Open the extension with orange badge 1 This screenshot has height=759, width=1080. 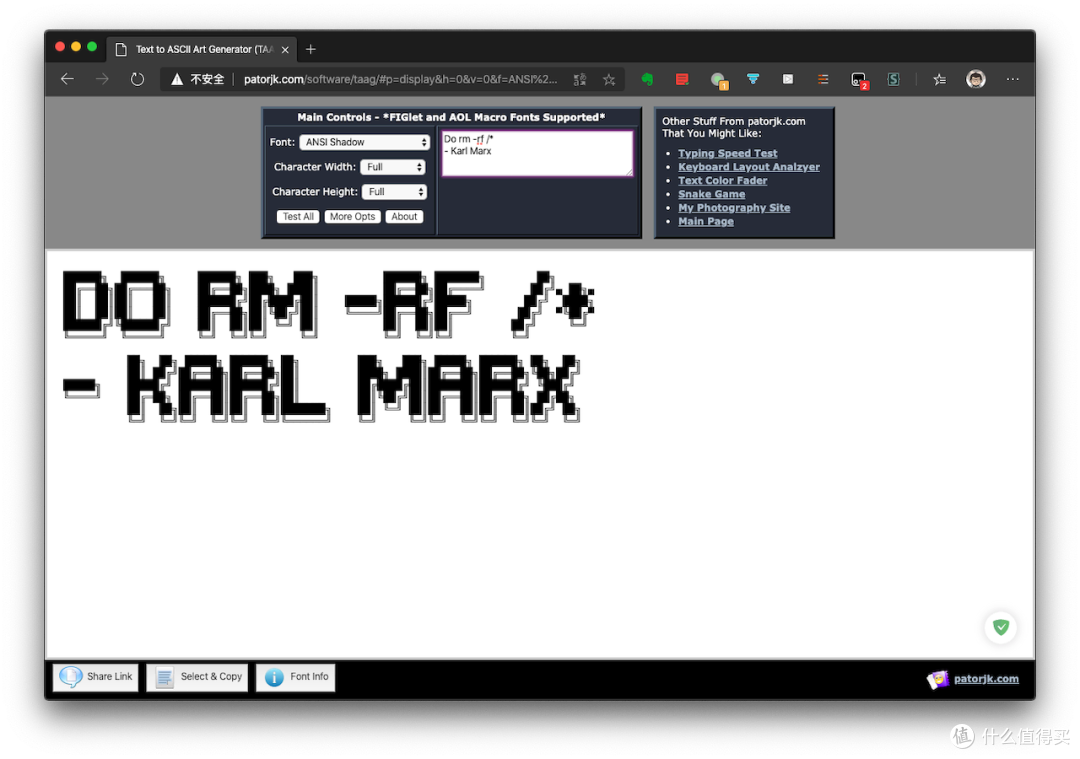(x=718, y=81)
